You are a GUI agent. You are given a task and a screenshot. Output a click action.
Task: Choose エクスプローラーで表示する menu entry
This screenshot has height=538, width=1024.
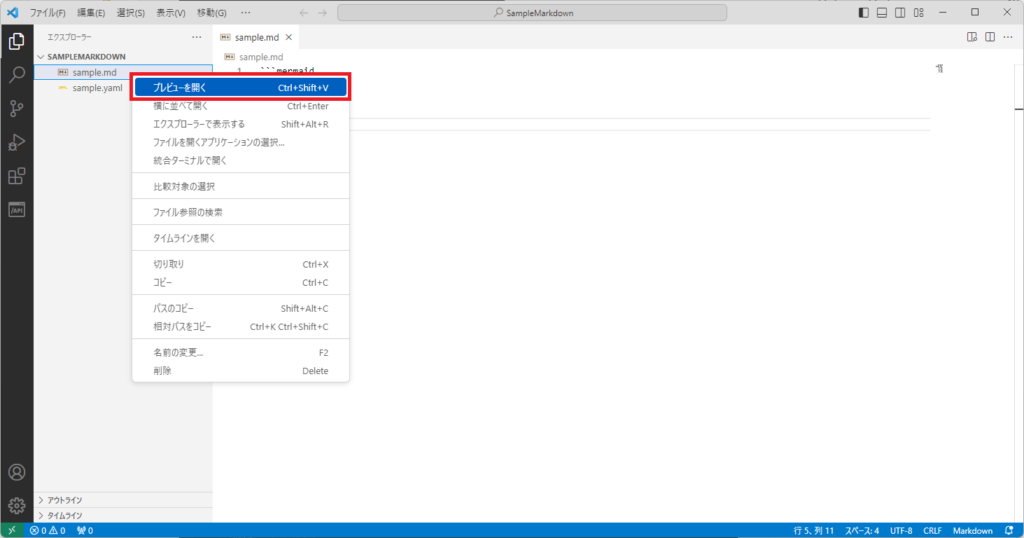click(240, 124)
